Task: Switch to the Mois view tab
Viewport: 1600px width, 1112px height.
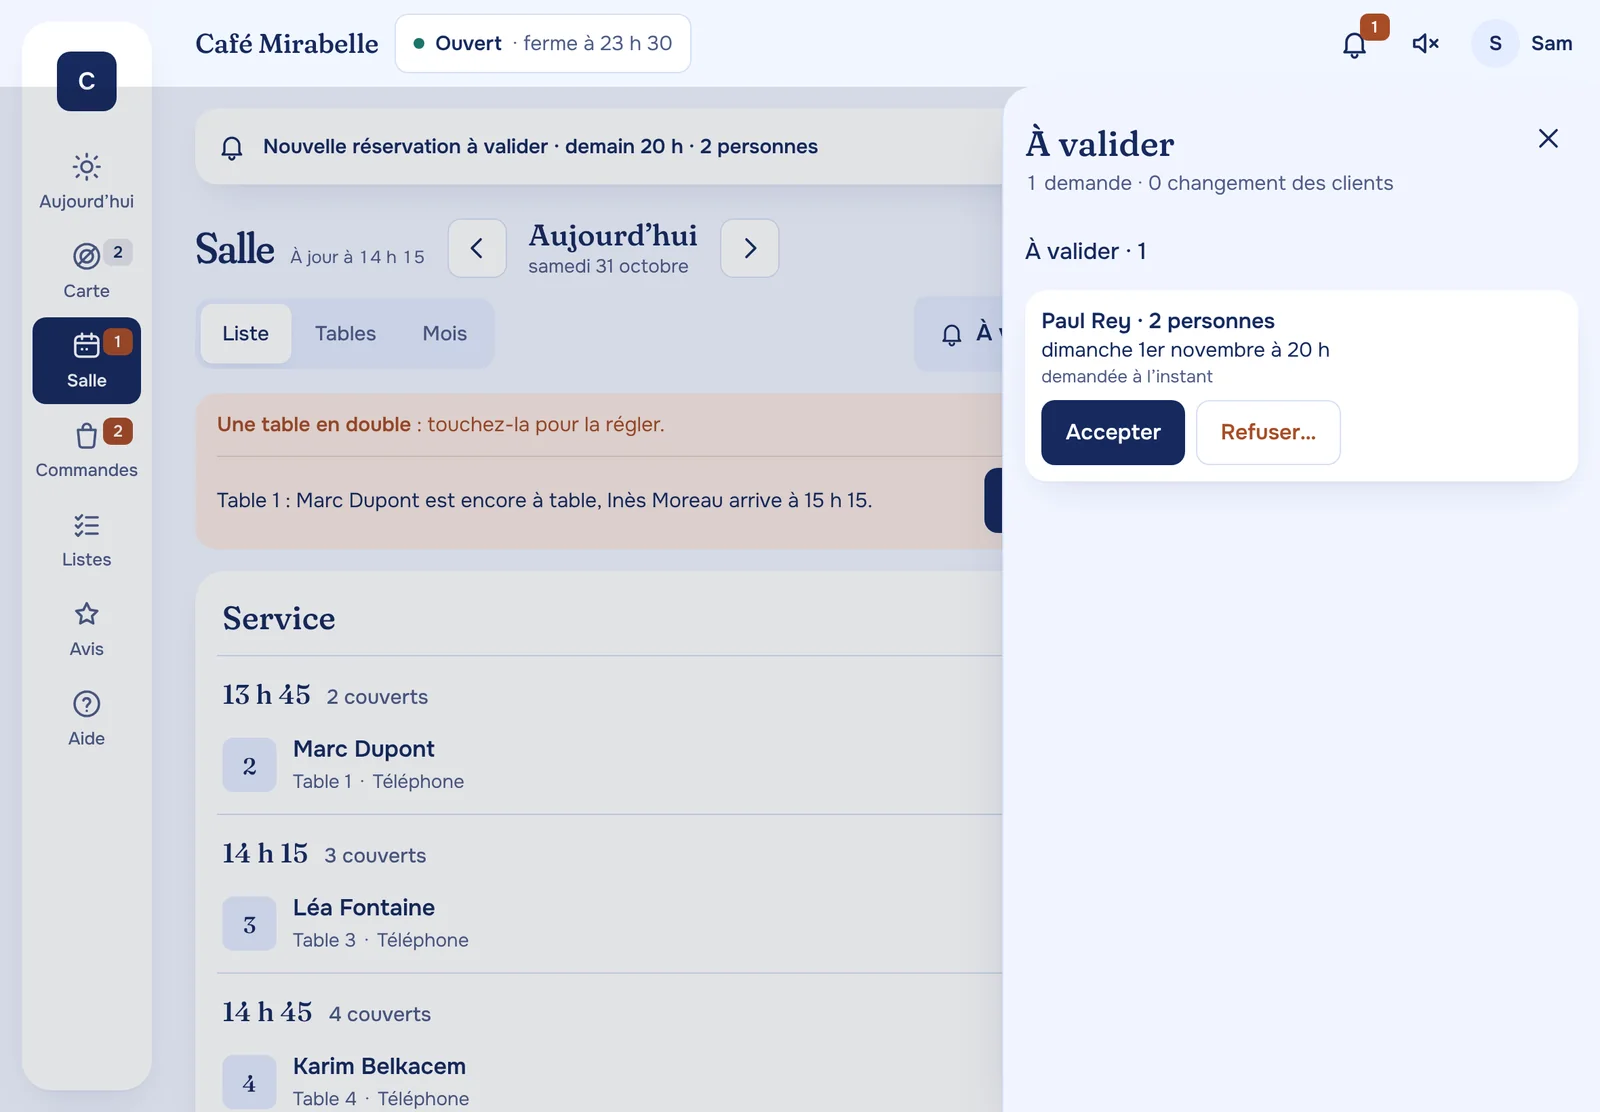Action: pos(444,334)
